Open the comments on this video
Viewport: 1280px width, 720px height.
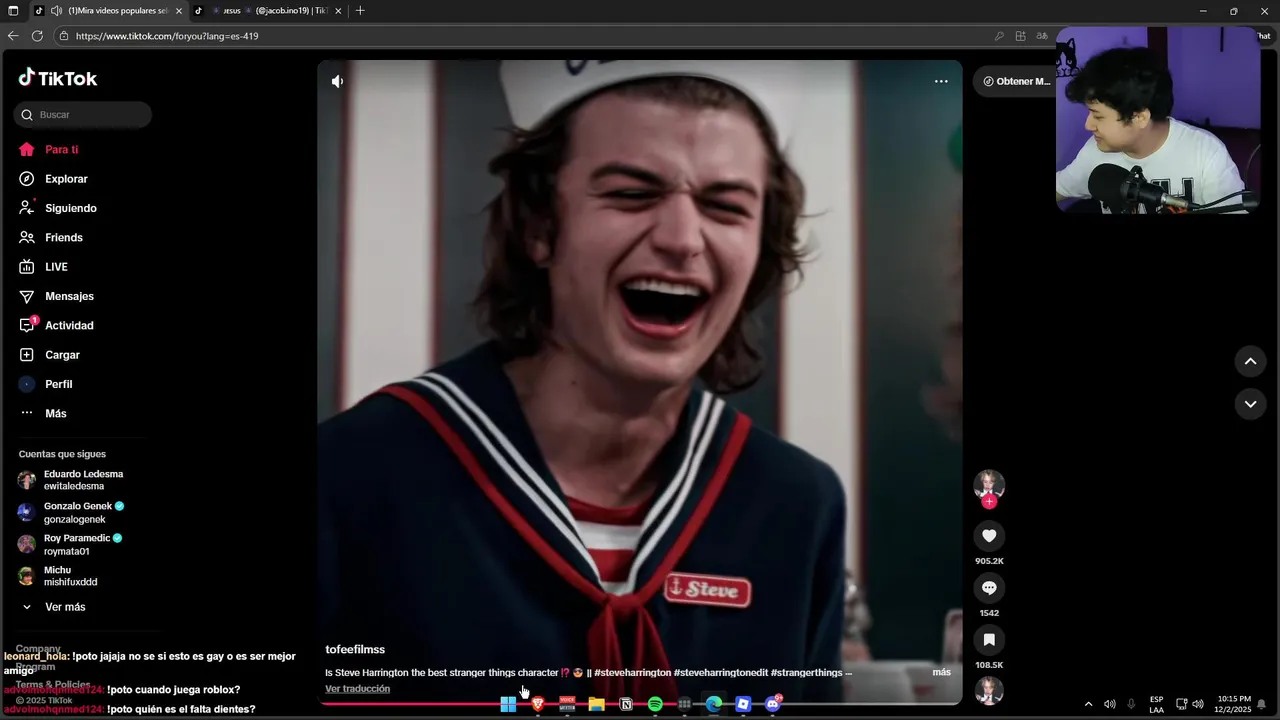click(x=989, y=588)
